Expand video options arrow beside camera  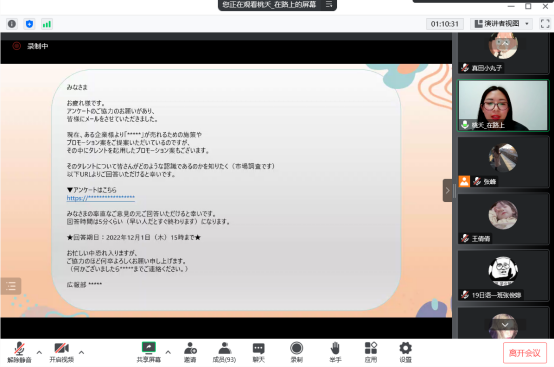(81, 352)
